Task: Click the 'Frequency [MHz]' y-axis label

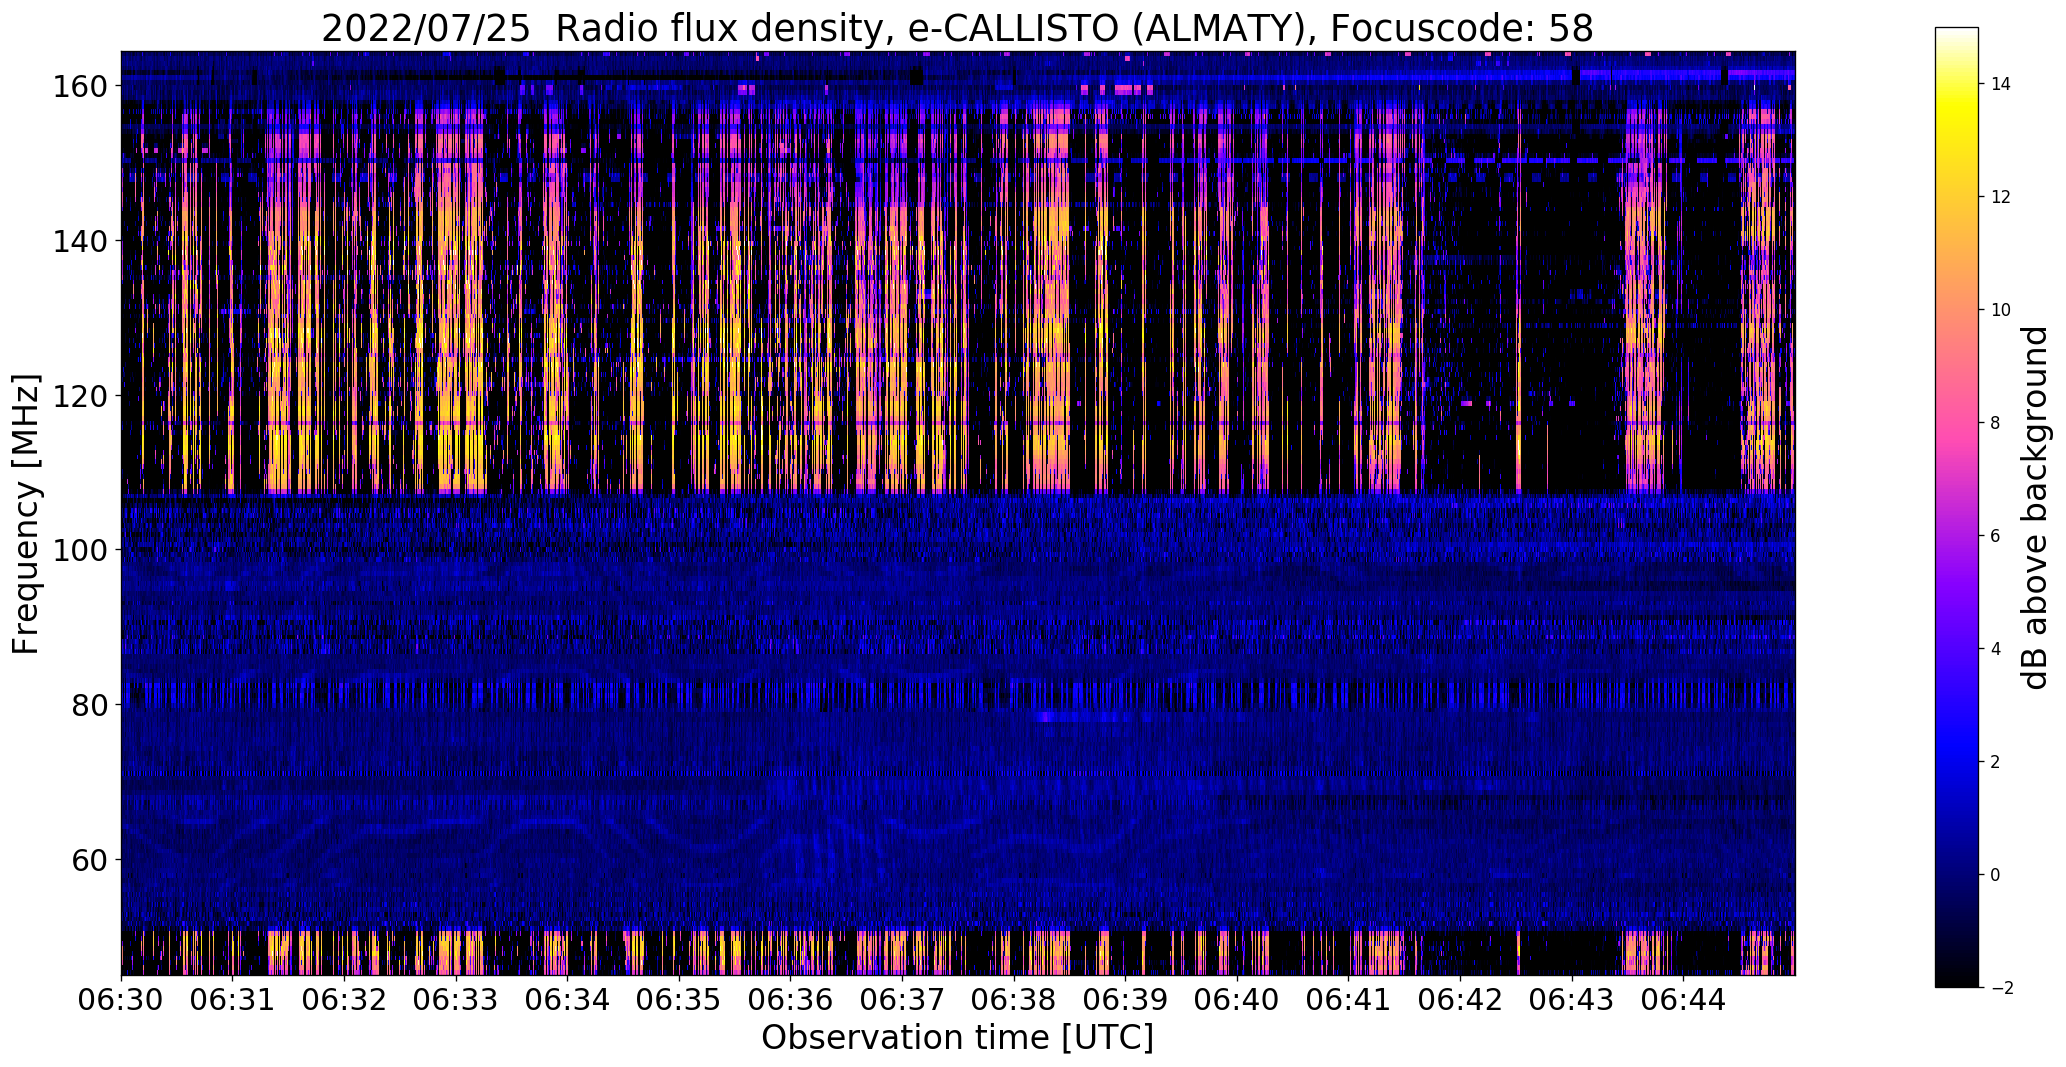Action: coord(27,514)
